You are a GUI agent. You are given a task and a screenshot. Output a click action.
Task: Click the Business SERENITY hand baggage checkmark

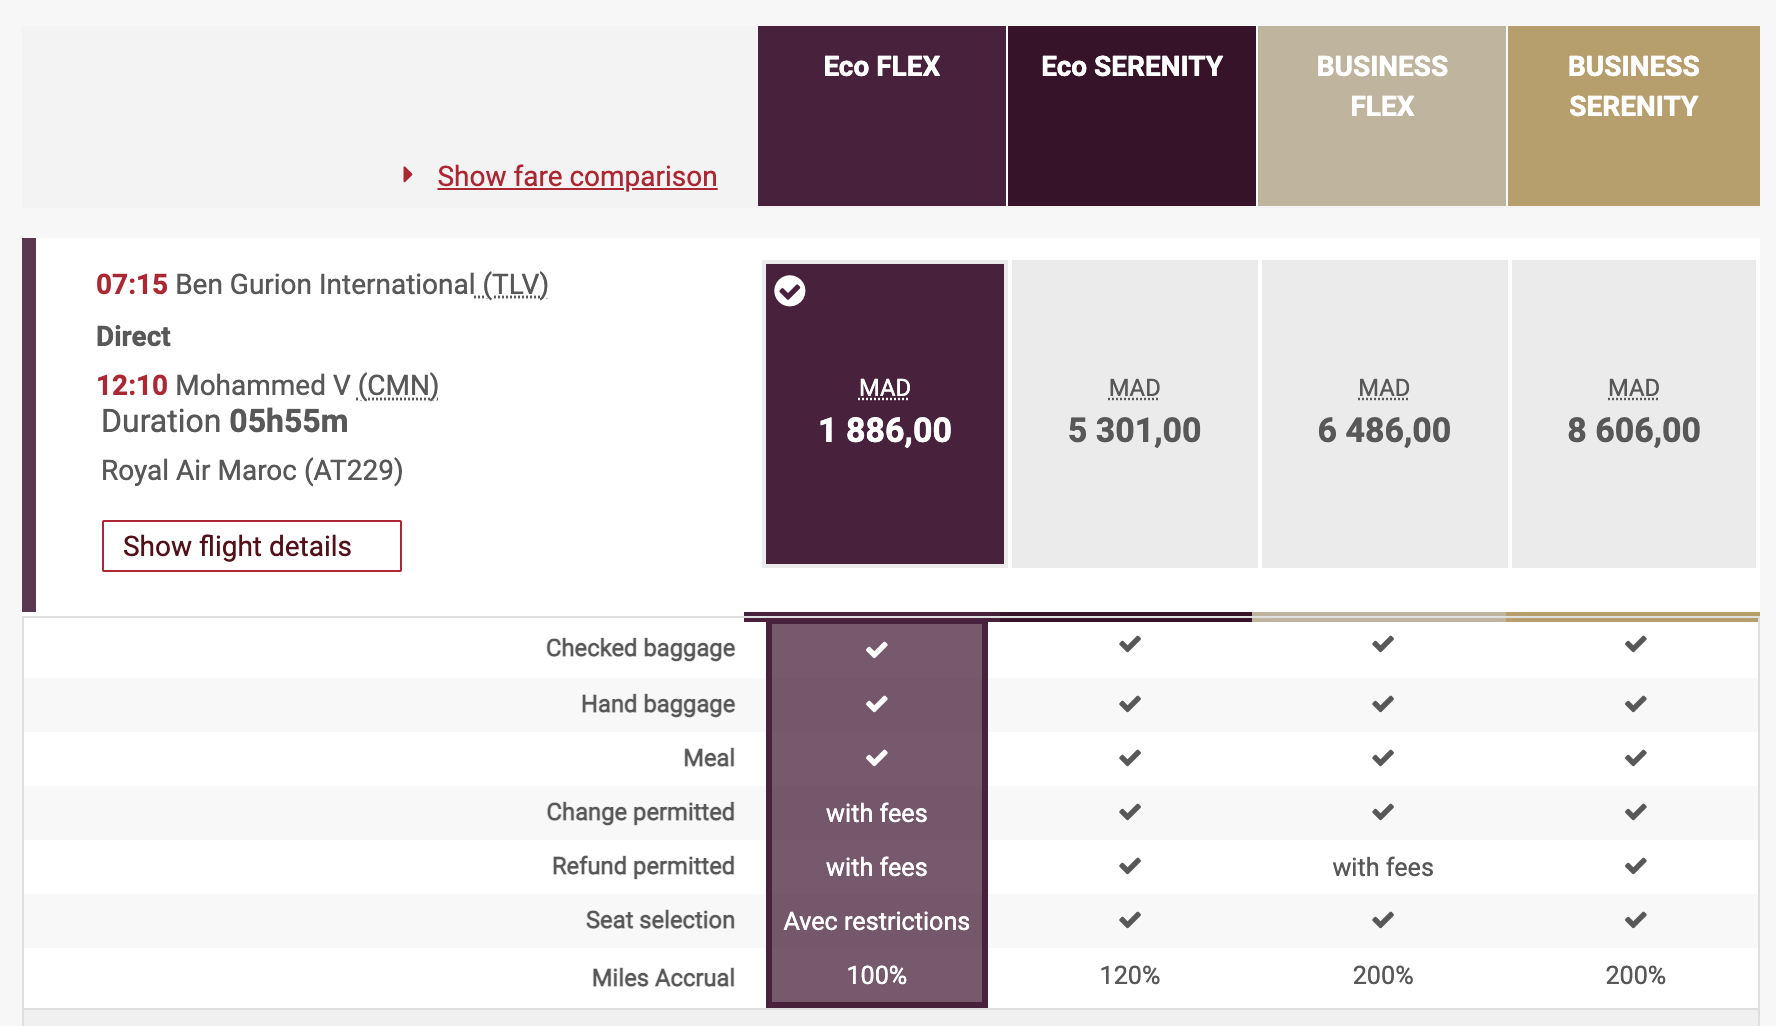pyautogui.click(x=1636, y=704)
